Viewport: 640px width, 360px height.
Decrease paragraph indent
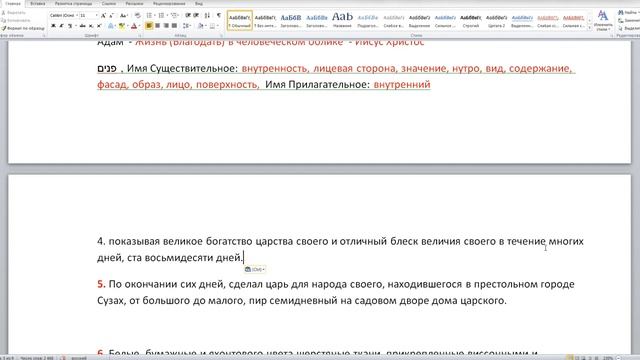click(188, 15)
